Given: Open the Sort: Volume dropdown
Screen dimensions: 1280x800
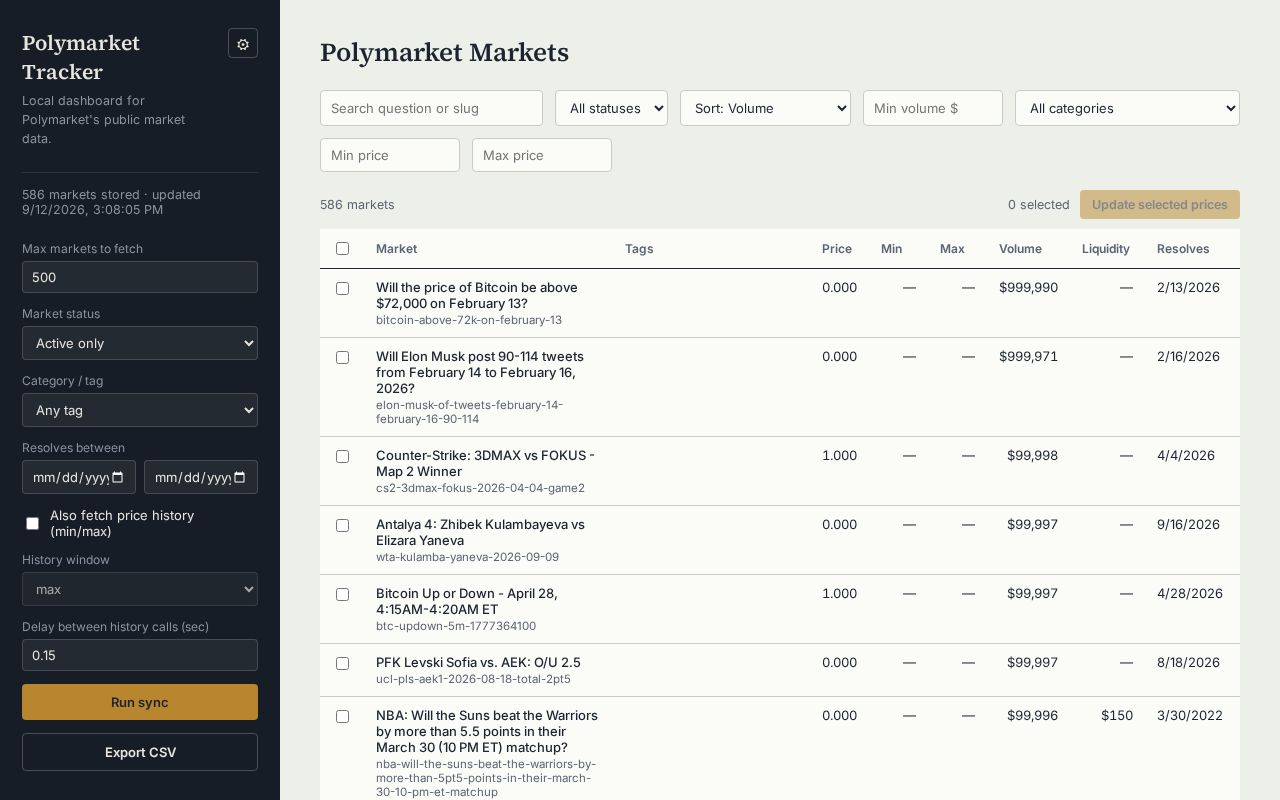Looking at the screenshot, I should [765, 108].
